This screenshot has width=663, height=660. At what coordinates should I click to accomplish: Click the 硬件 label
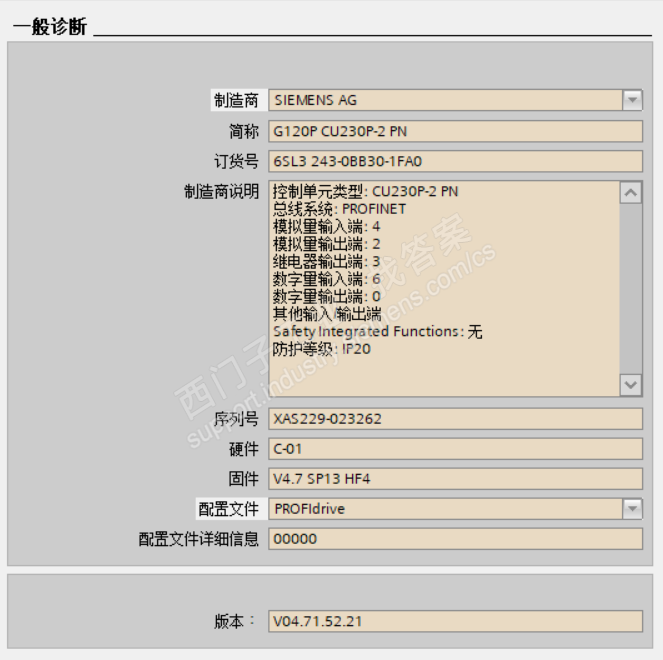coord(244,449)
